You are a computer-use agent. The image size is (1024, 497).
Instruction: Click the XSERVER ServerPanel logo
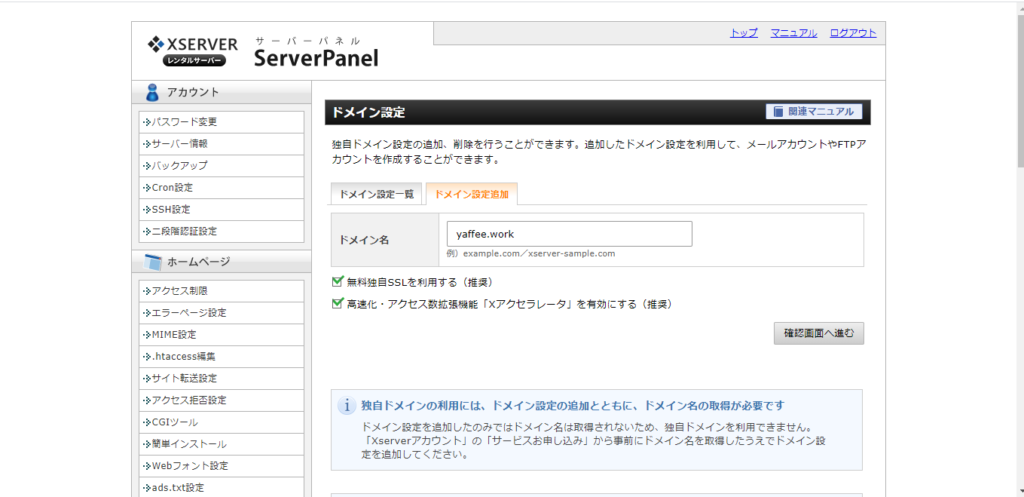pyautogui.click(x=263, y=51)
